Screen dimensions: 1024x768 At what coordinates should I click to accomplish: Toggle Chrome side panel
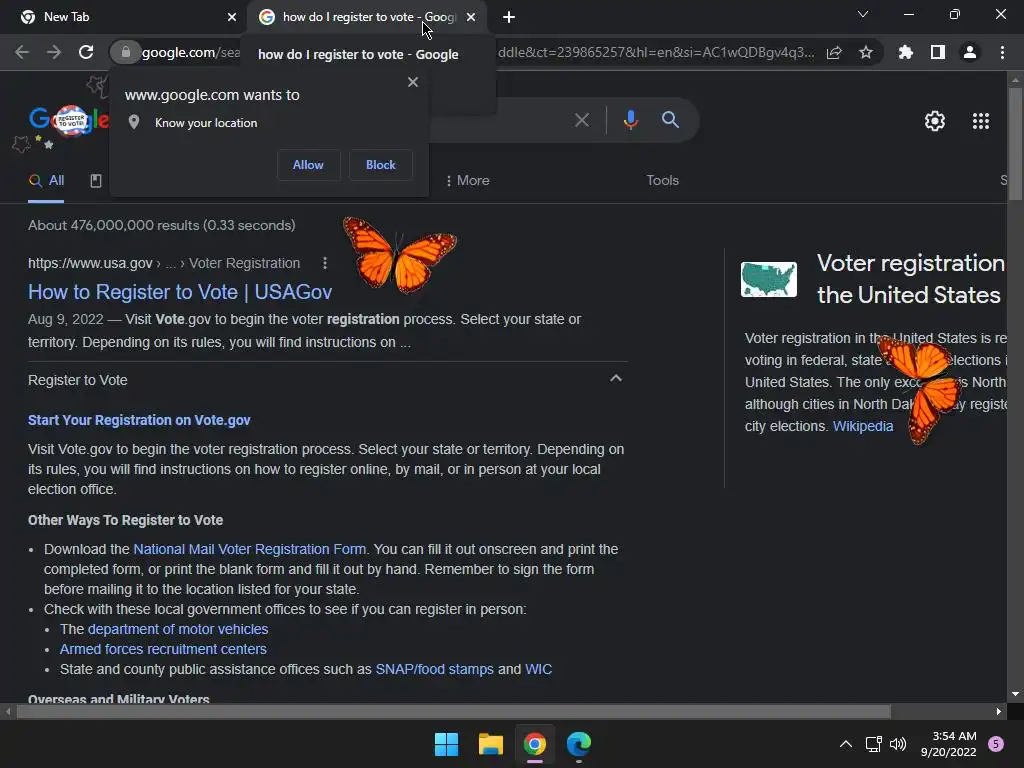pos(938,52)
